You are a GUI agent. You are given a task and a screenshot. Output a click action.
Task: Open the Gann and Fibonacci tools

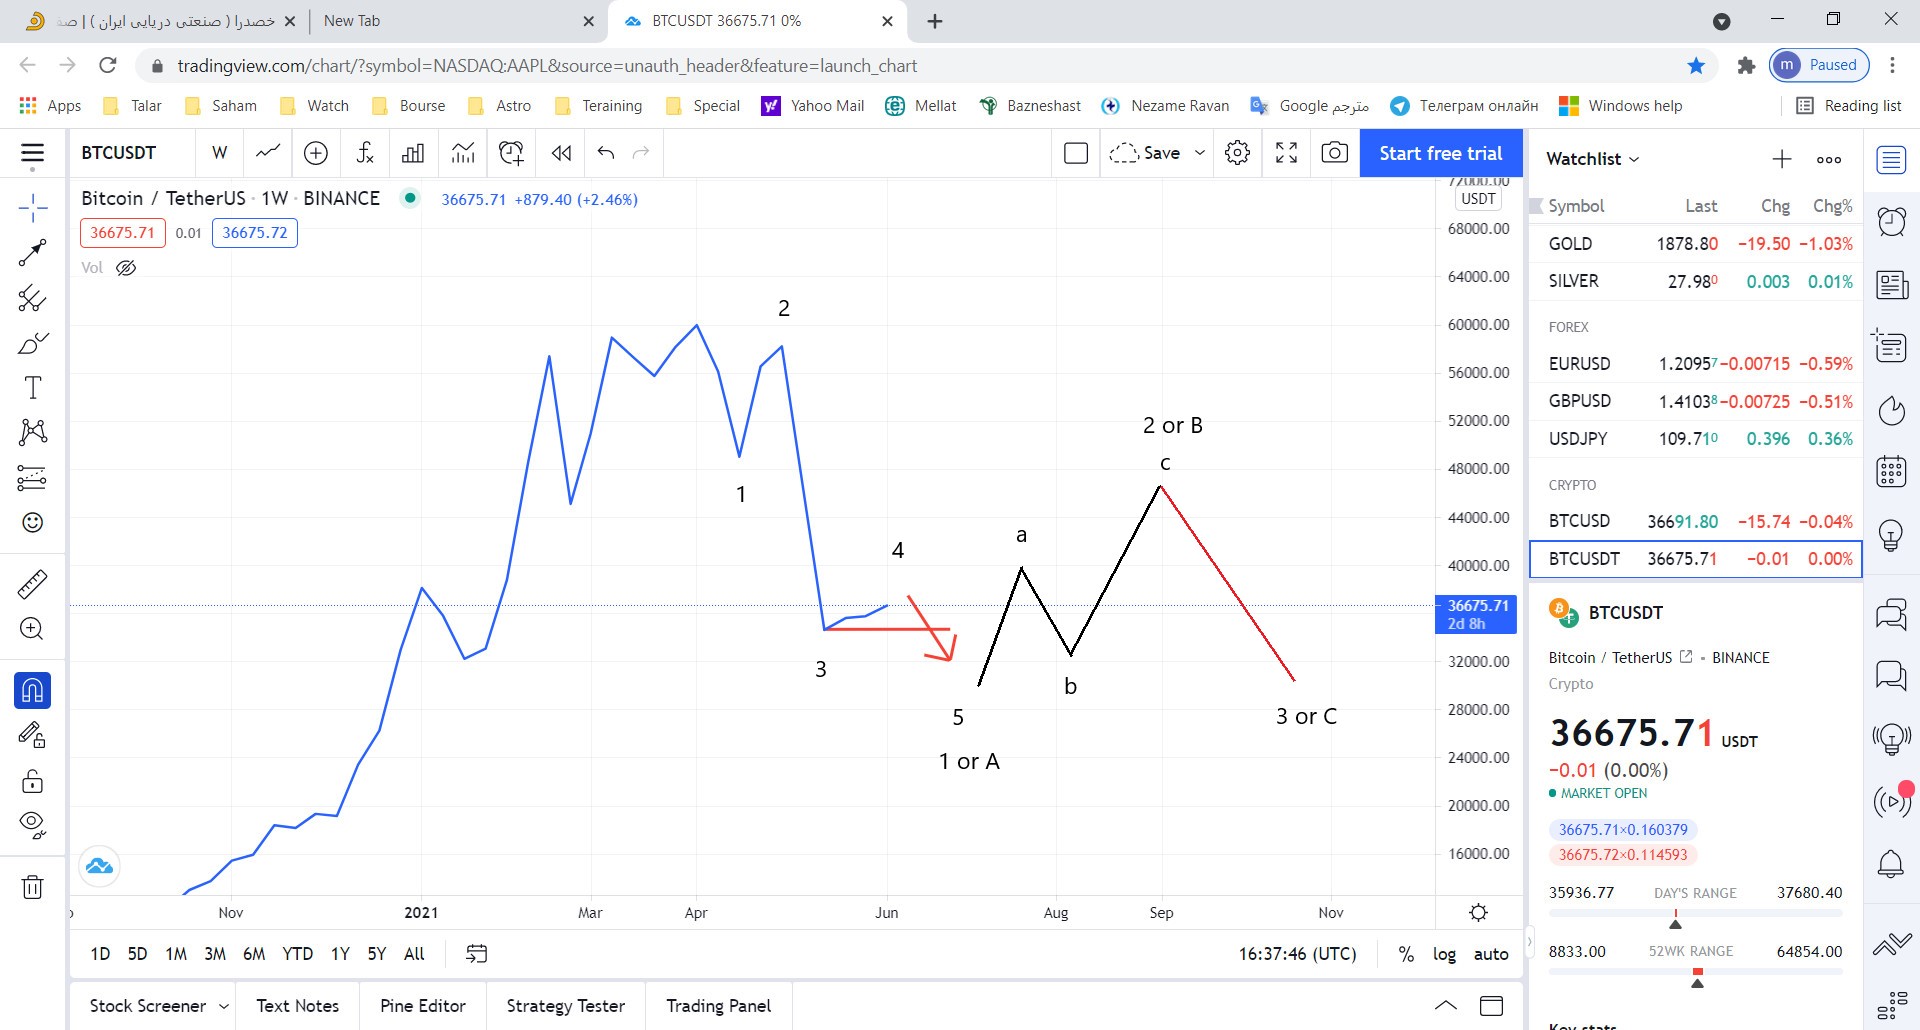[33, 298]
